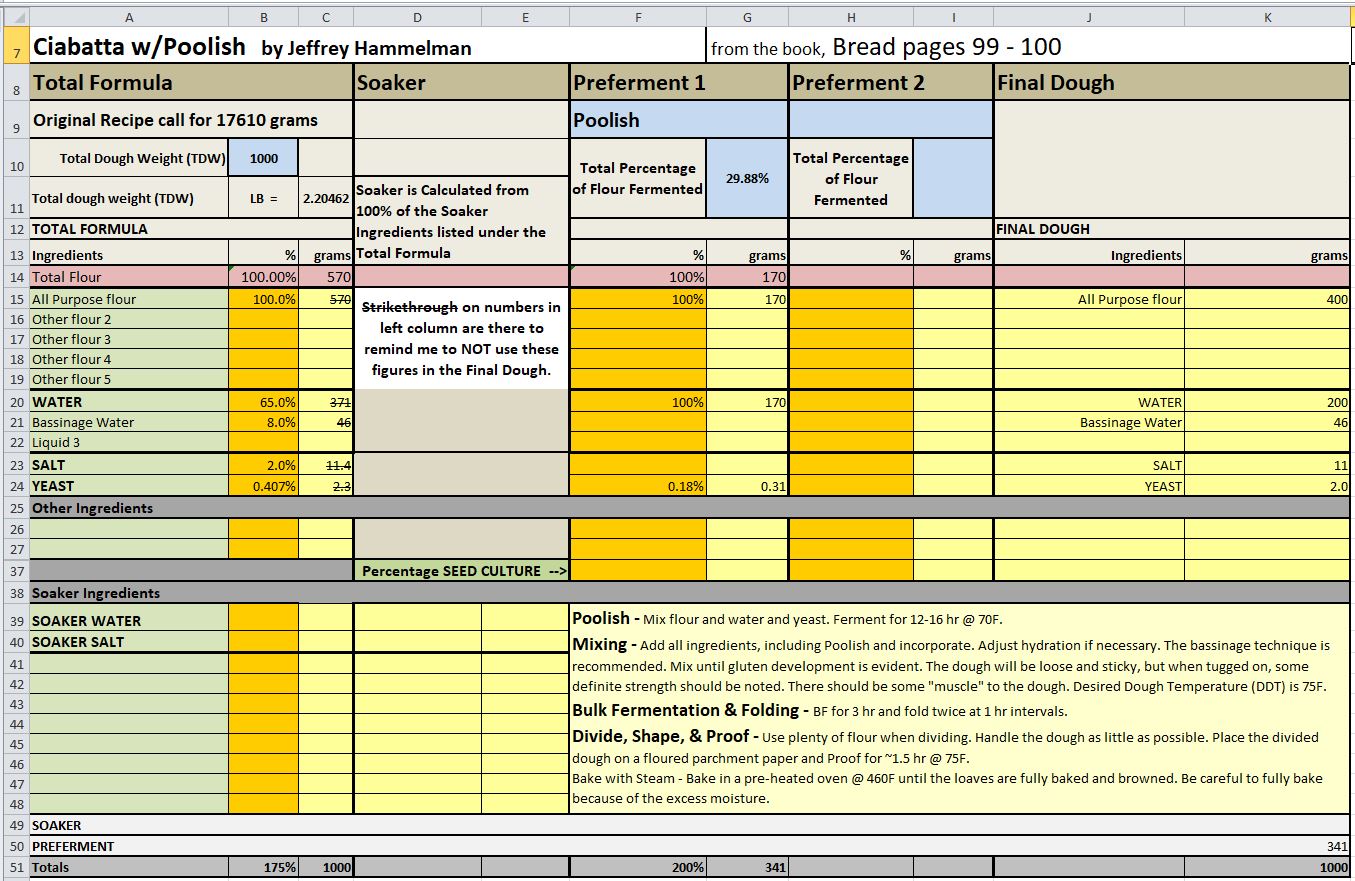
Task: Click the Percentage SEED CULTURE cell
Action: click(462, 571)
